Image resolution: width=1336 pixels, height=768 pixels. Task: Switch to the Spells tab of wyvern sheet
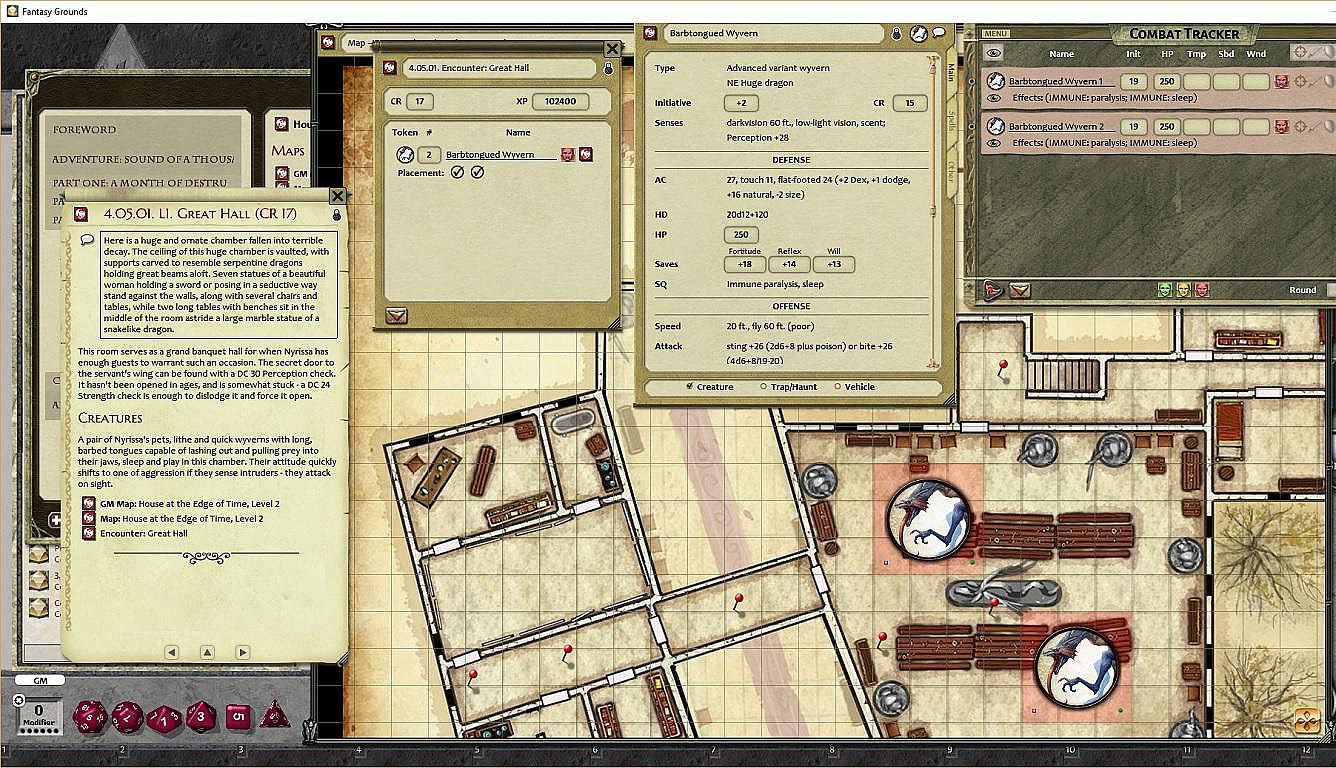coord(951,121)
